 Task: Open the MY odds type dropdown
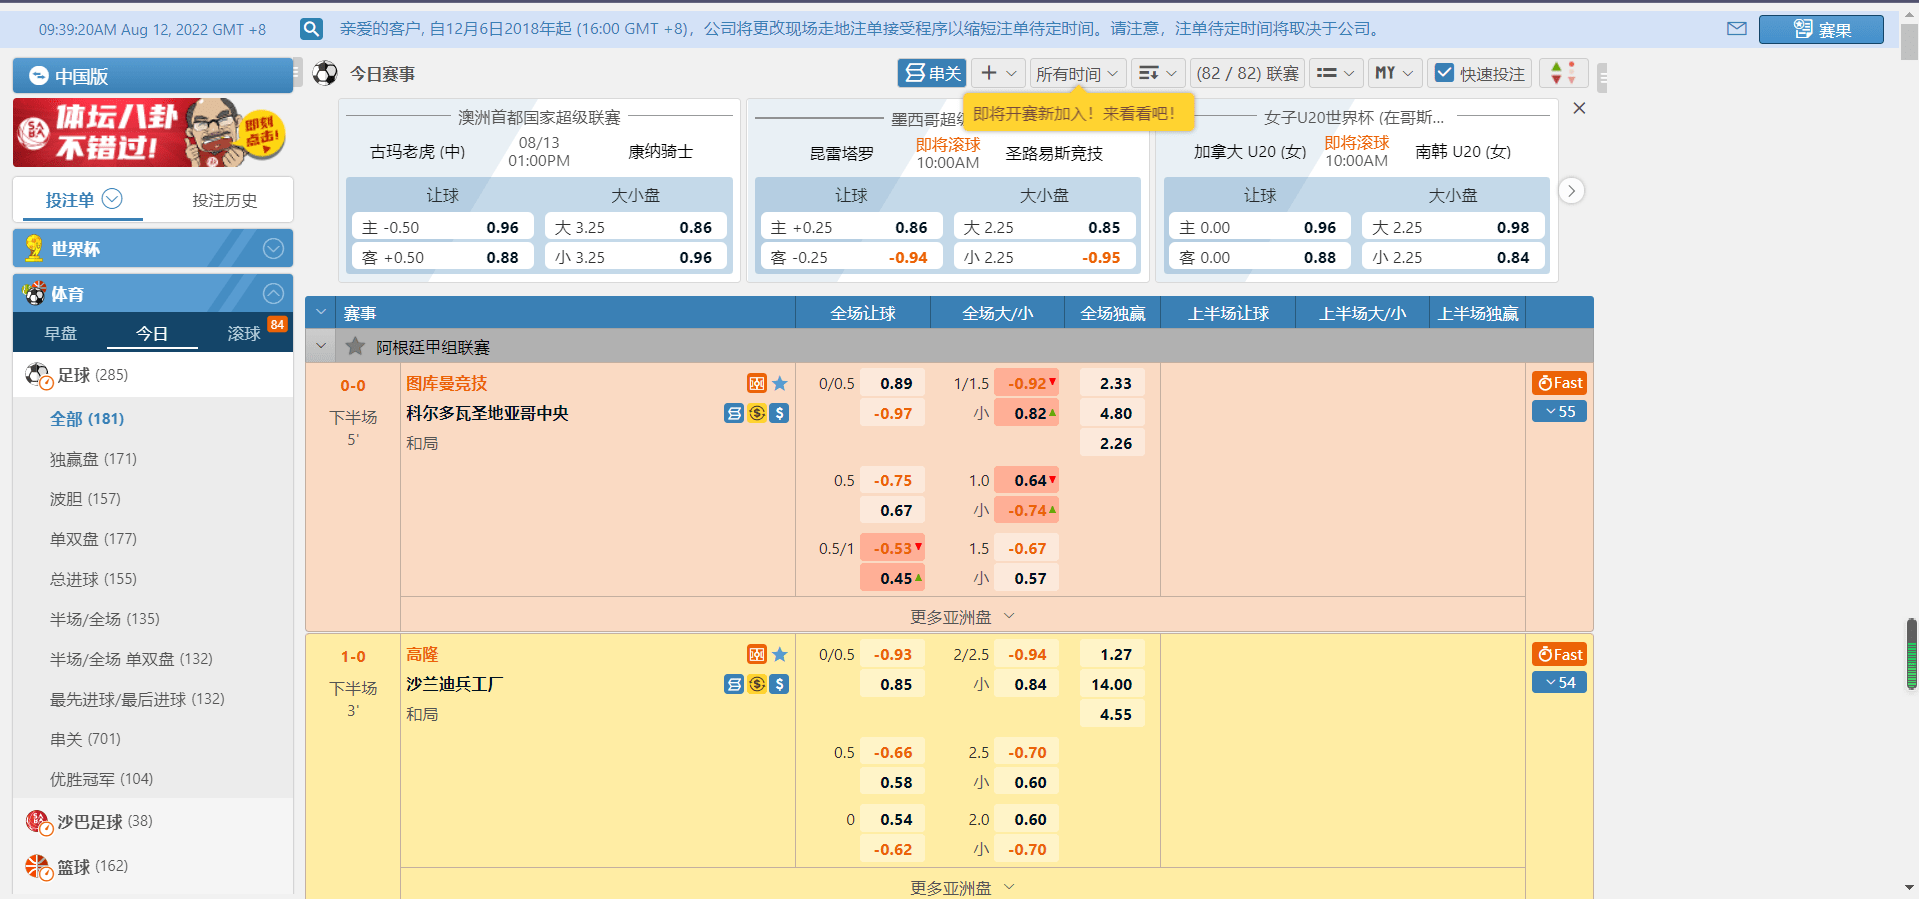[x=1393, y=73]
